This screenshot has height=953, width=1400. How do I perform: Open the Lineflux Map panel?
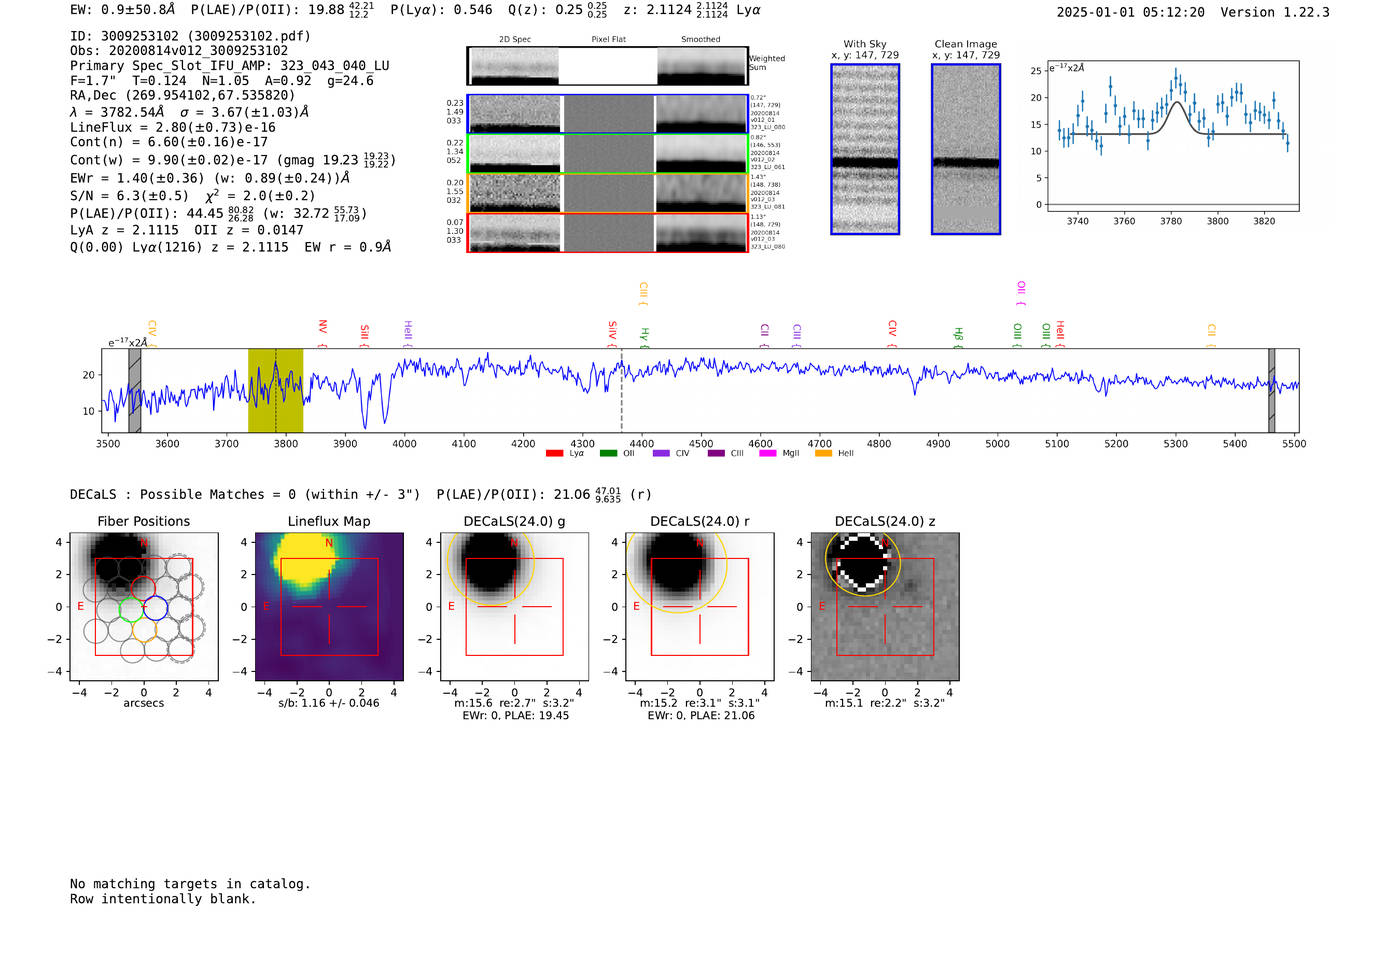(329, 607)
